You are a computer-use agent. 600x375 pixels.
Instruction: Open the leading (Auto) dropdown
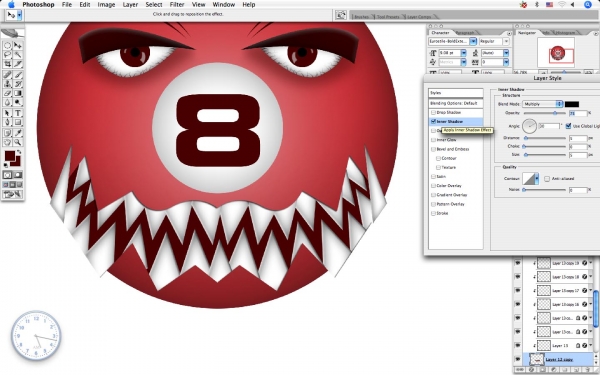506,53
